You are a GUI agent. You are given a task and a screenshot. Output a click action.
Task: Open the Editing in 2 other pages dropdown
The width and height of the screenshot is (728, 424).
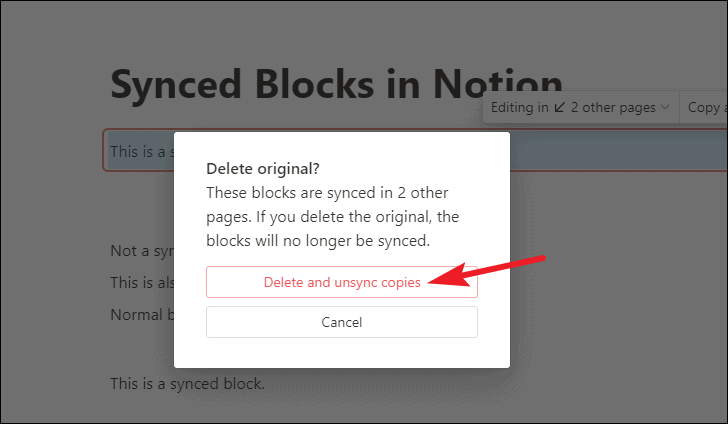[581, 107]
